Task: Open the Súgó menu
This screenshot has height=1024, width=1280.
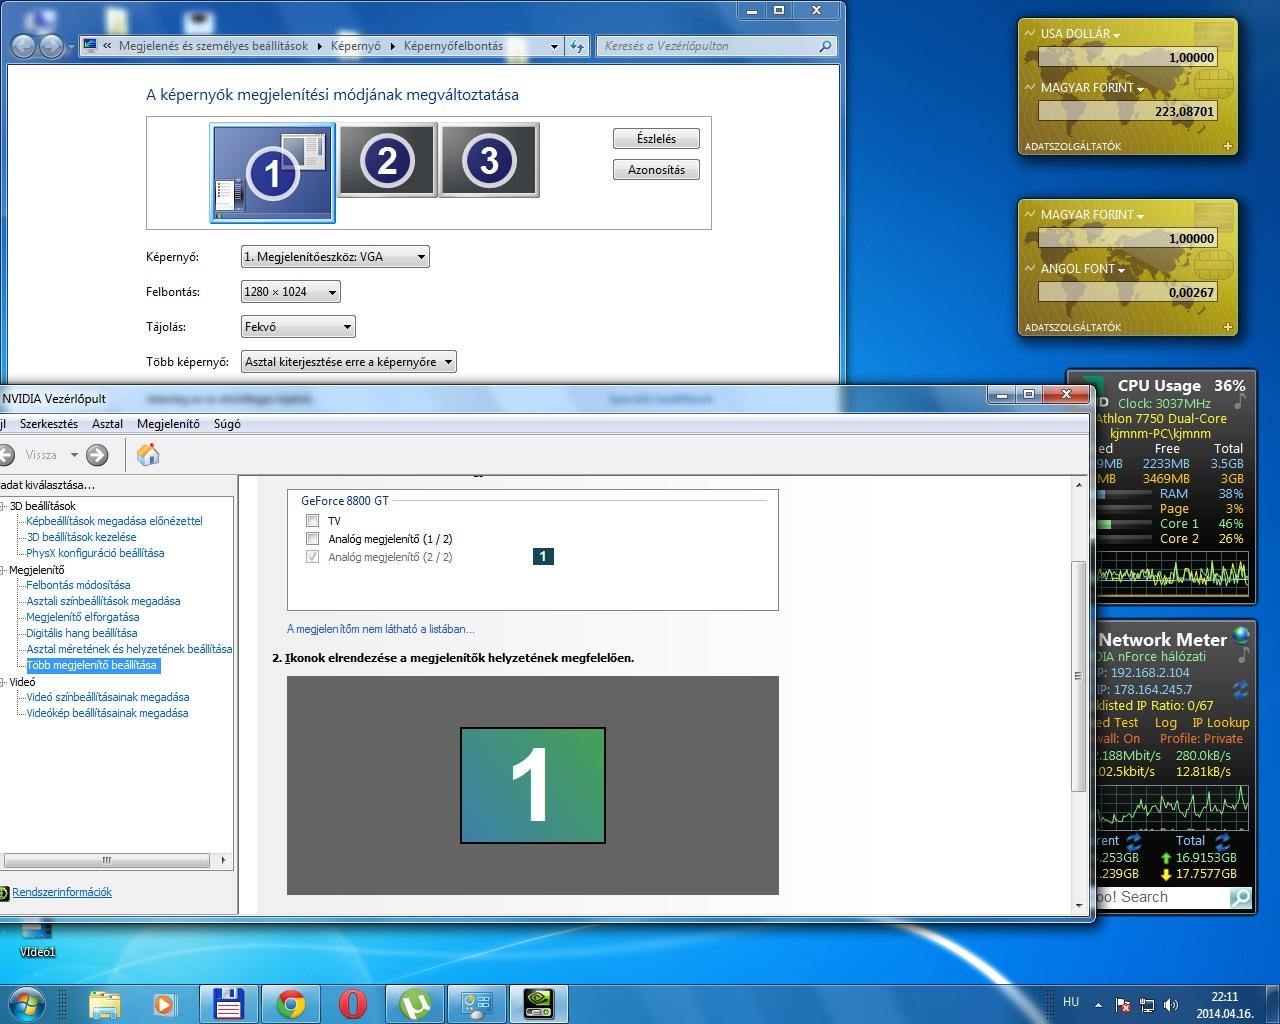Action: click(227, 424)
